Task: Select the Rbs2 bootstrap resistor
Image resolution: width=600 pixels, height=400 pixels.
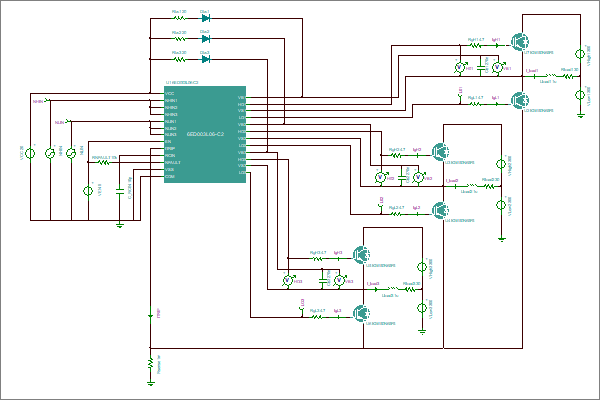Action: pos(179,38)
